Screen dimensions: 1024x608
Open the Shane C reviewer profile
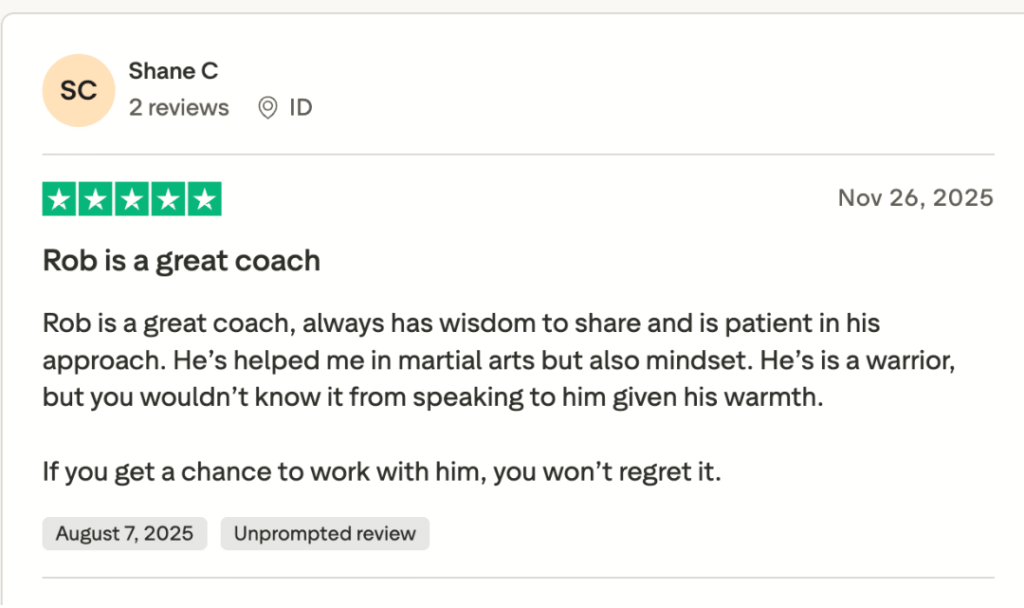pyautogui.click(x=173, y=71)
